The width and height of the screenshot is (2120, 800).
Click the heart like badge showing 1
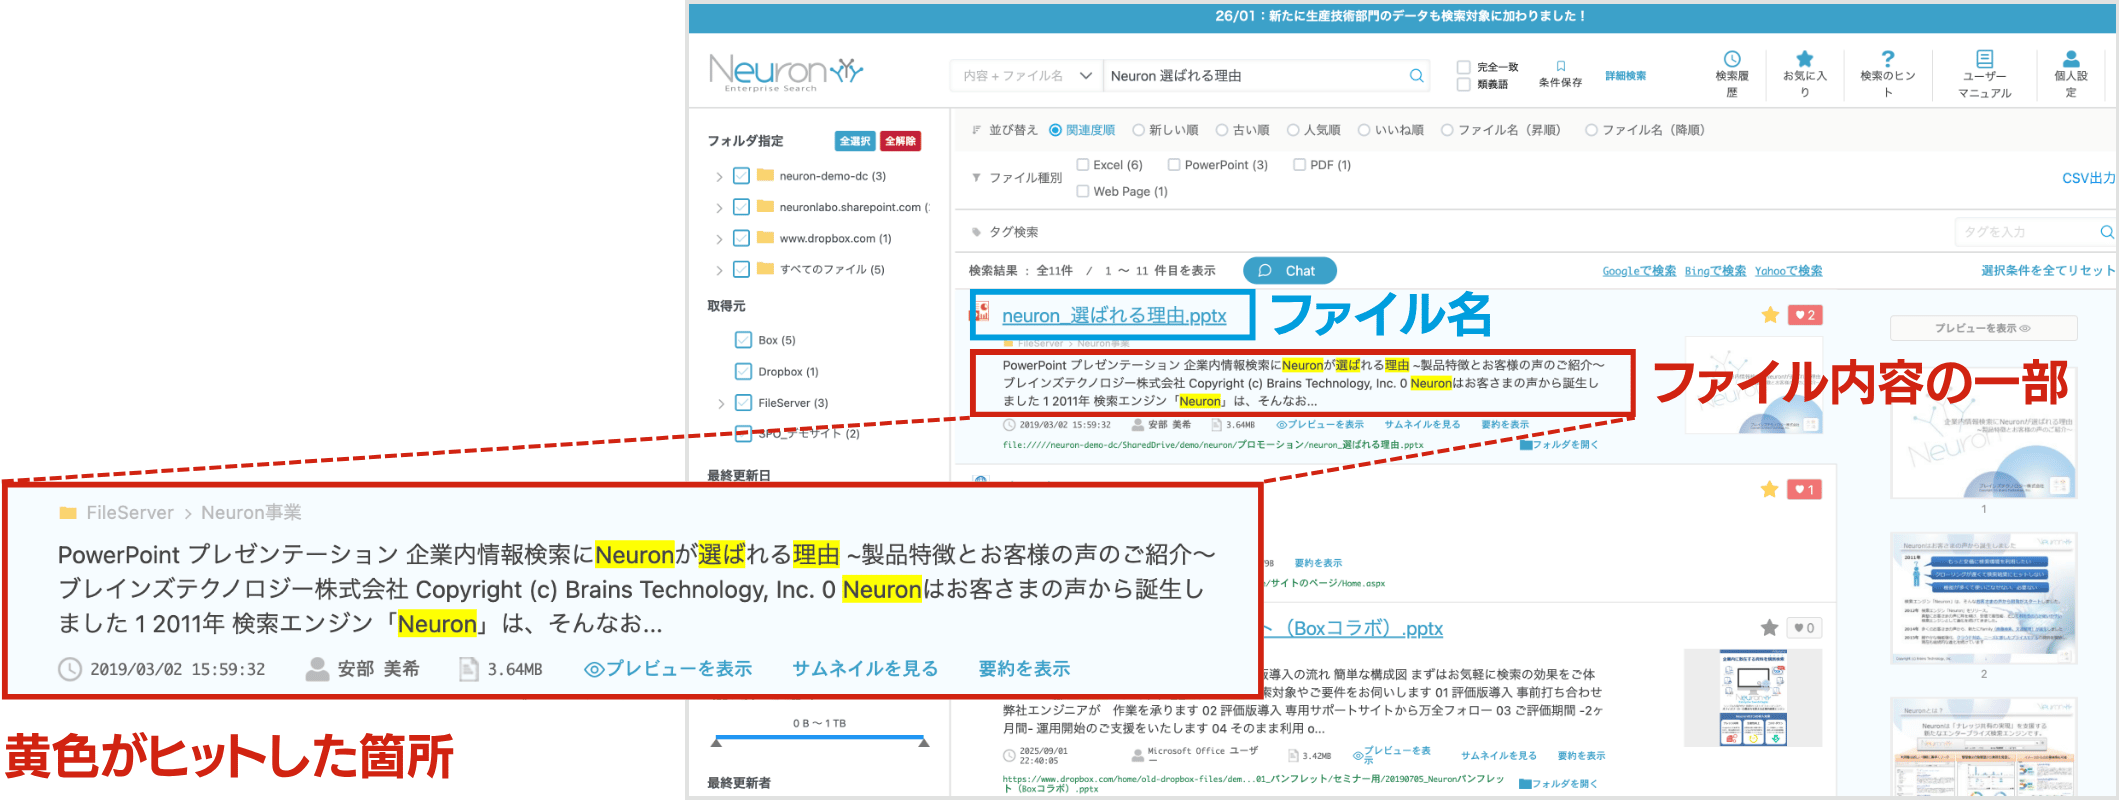(x=1805, y=489)
